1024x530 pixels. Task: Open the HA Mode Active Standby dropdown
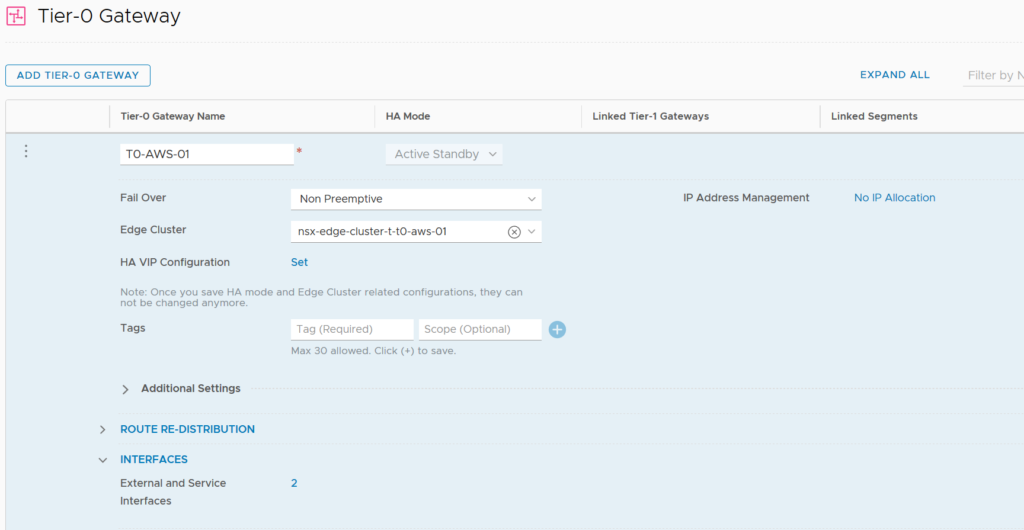coord(444,155)
